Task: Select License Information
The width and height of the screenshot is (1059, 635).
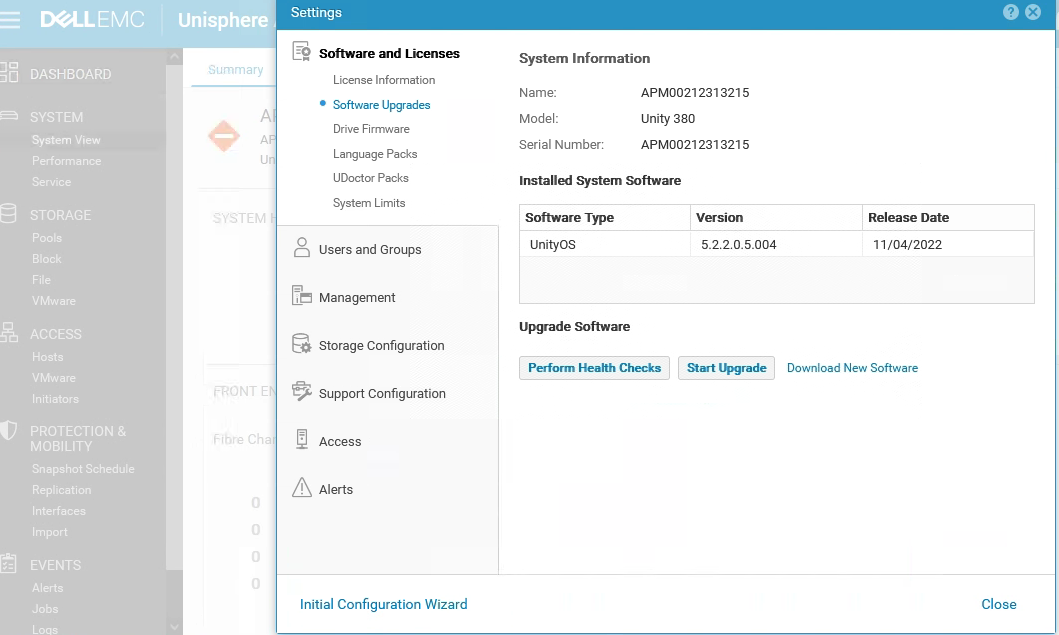Action: pos(384,80)
